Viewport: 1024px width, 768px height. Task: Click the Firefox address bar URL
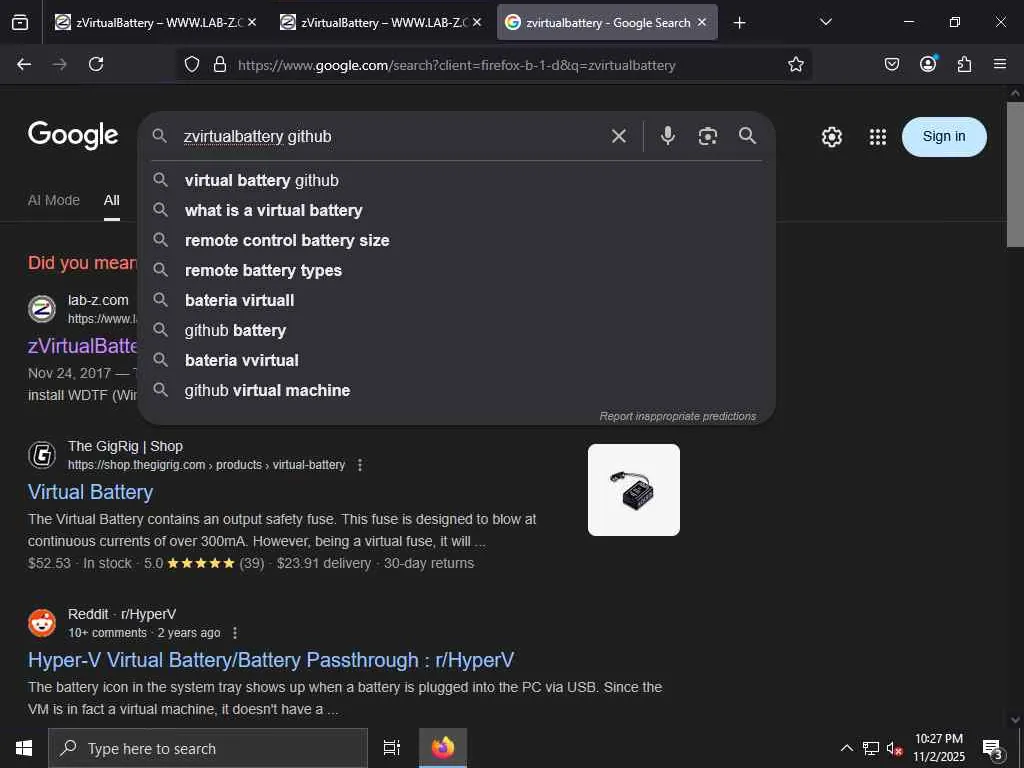click(456, 65)
